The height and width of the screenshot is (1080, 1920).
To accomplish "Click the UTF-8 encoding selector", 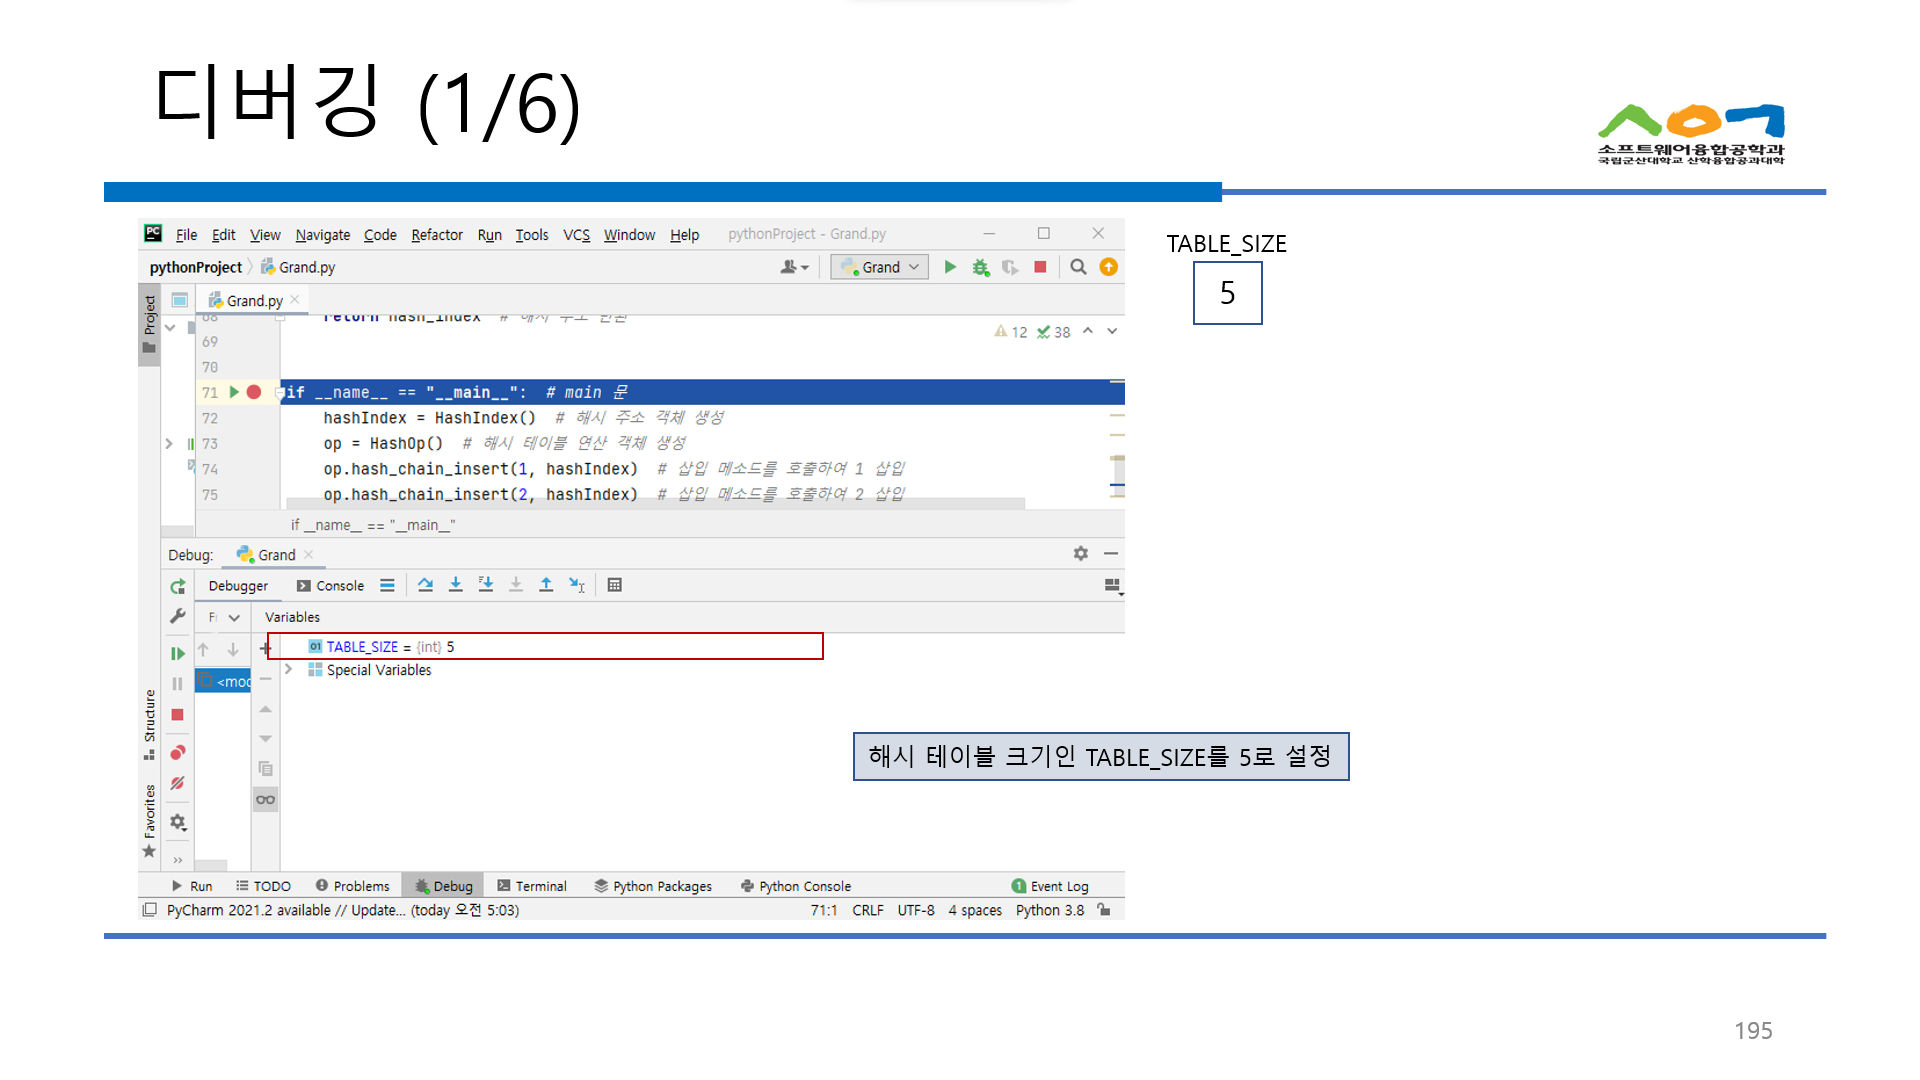I will pyautogui.click(x=915, y=910).
